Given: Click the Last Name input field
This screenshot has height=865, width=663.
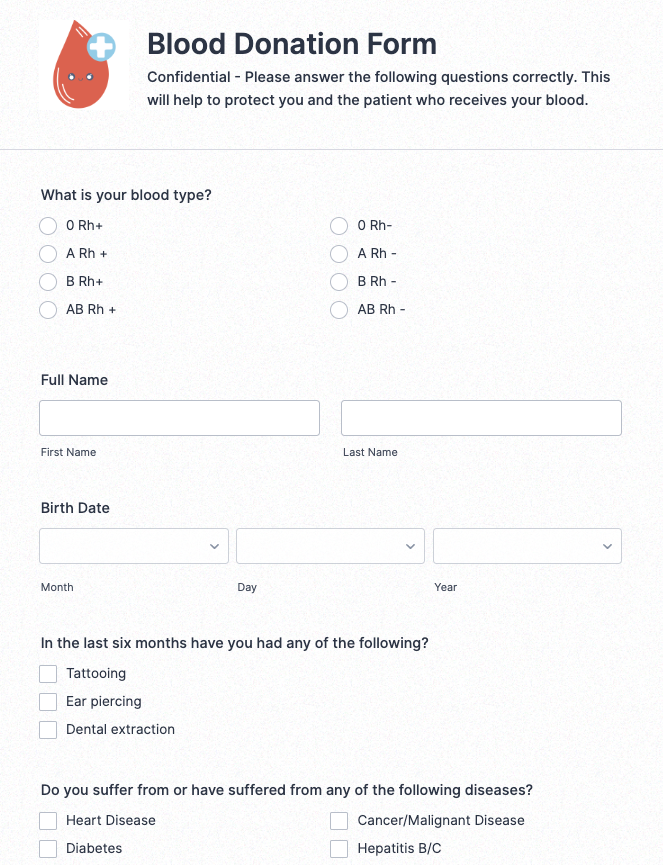Looking at the screenshot, I should point(481,417).
